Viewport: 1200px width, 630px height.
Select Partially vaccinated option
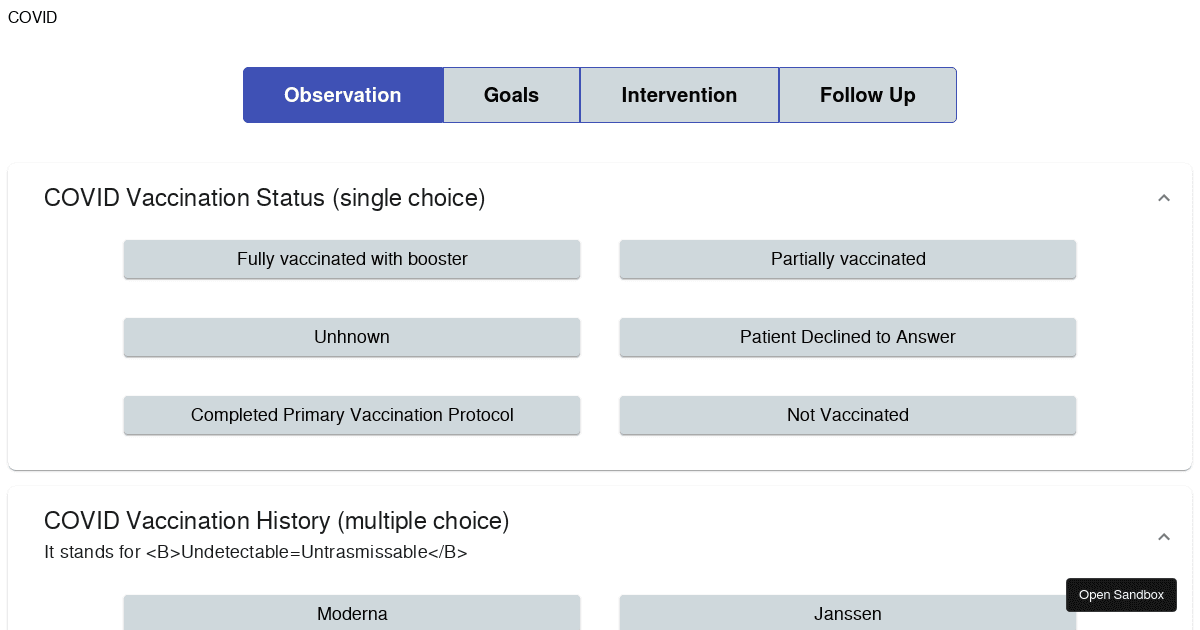pos(848,259)
